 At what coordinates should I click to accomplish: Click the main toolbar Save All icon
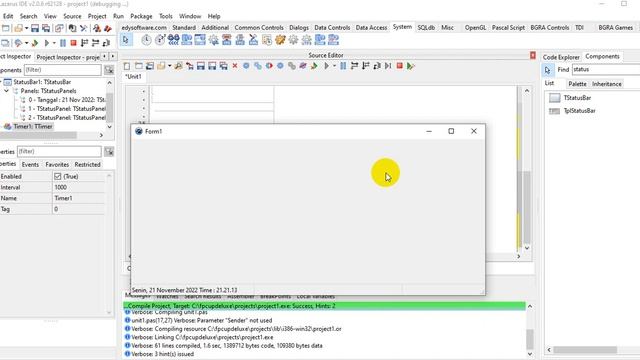46,28
